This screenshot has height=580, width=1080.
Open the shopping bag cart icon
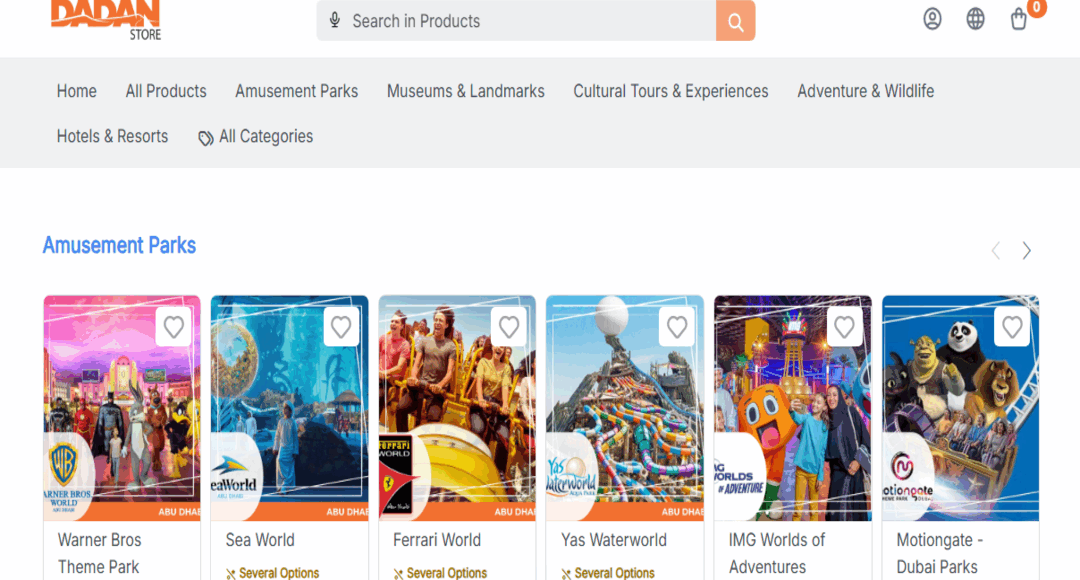point(1019,19)
